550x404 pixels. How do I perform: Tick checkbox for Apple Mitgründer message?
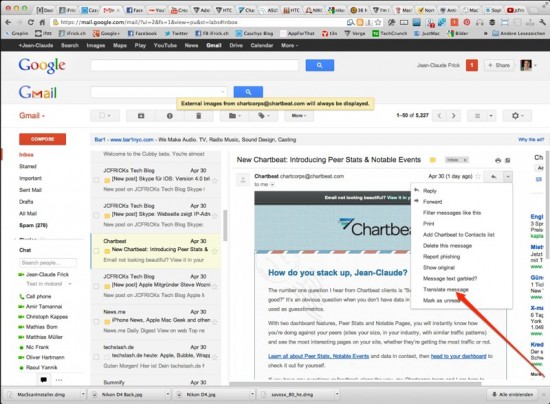pyautogui.click(x=96, y=286)
